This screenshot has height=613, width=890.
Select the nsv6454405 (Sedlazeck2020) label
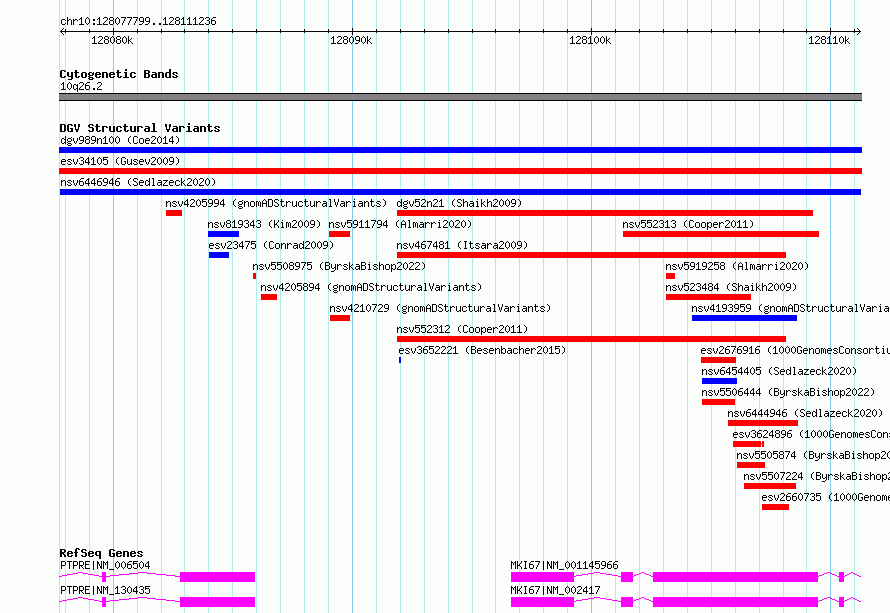pos(779,371)
